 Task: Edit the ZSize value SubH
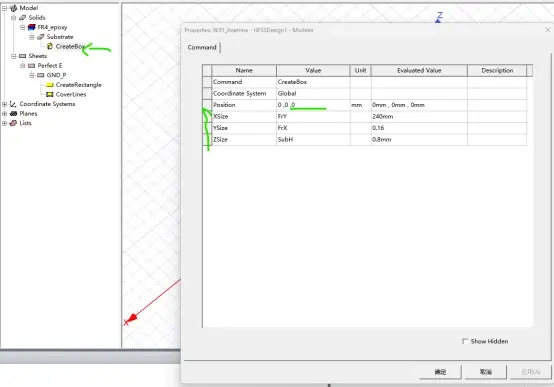pyautogui.click(x=313, y=140)
